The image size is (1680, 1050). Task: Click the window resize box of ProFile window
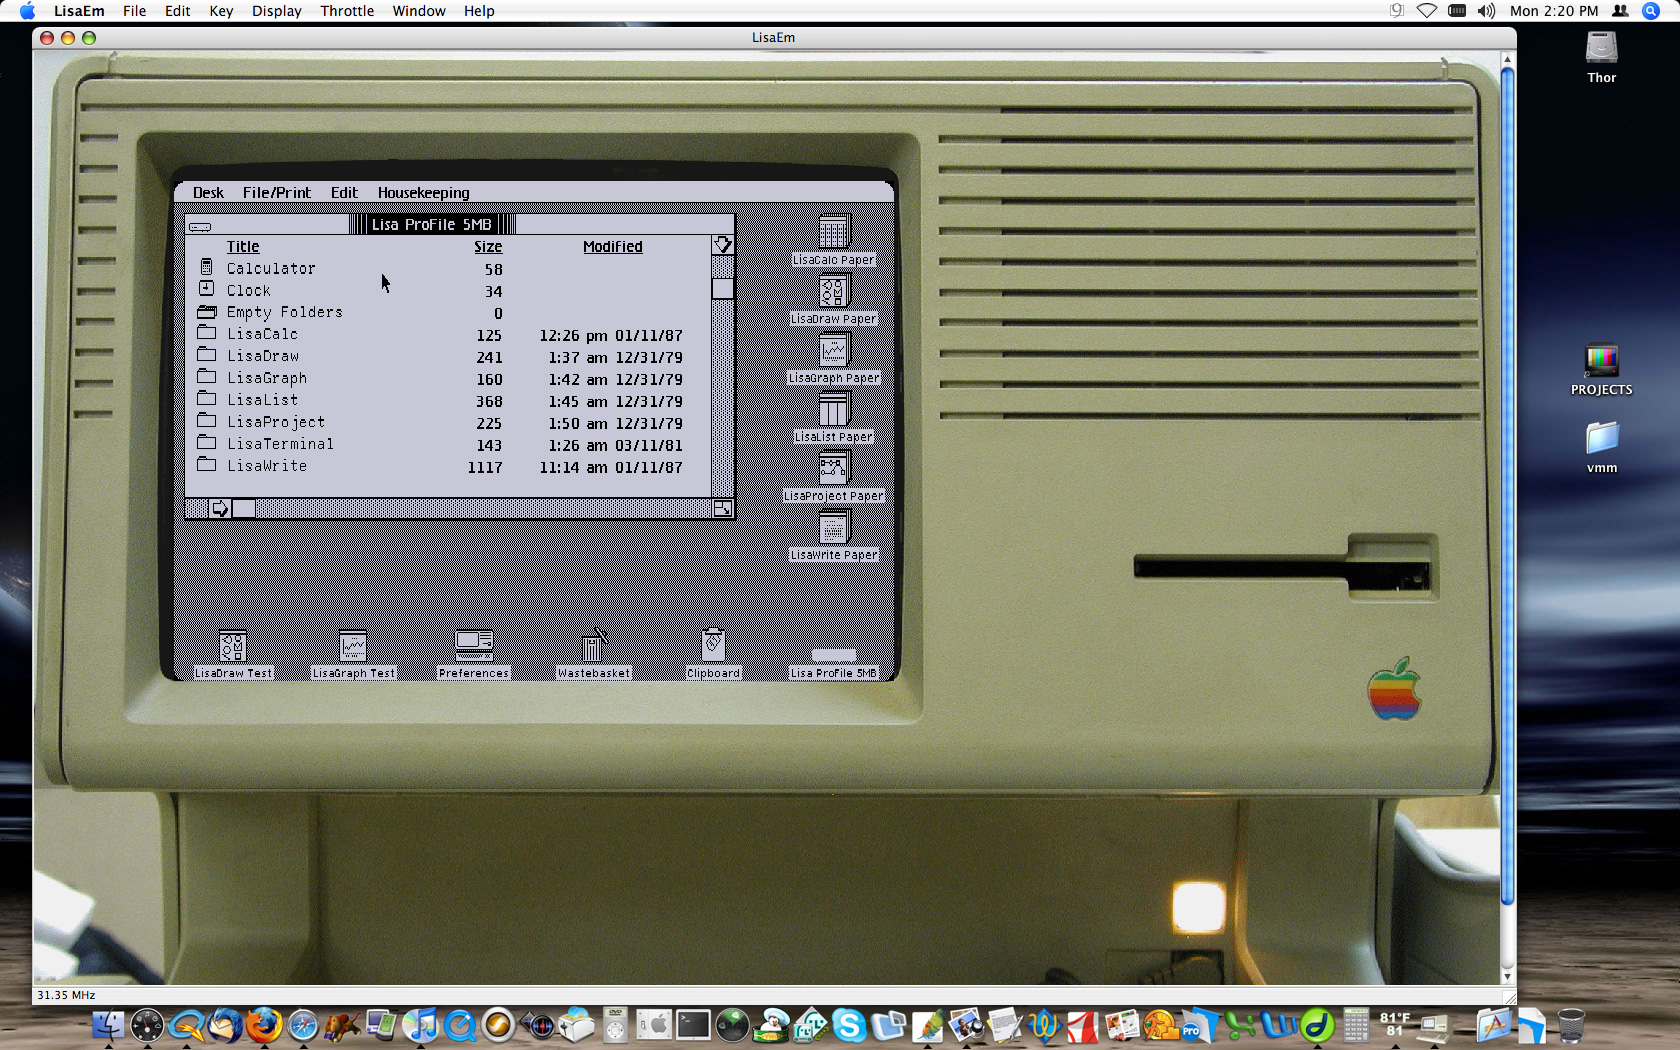point(722,508)
